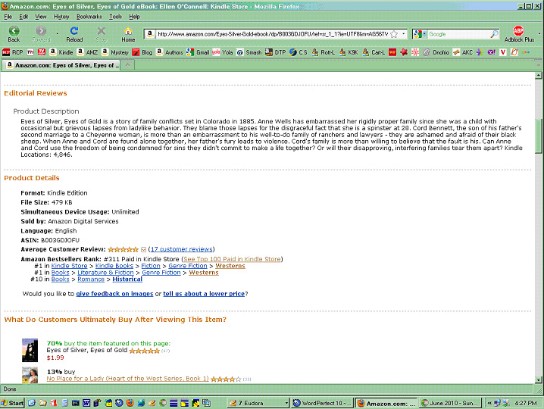Follow the tell us about a lower price link
Viewport: 544px width, 409px height.
coord(204,293)
